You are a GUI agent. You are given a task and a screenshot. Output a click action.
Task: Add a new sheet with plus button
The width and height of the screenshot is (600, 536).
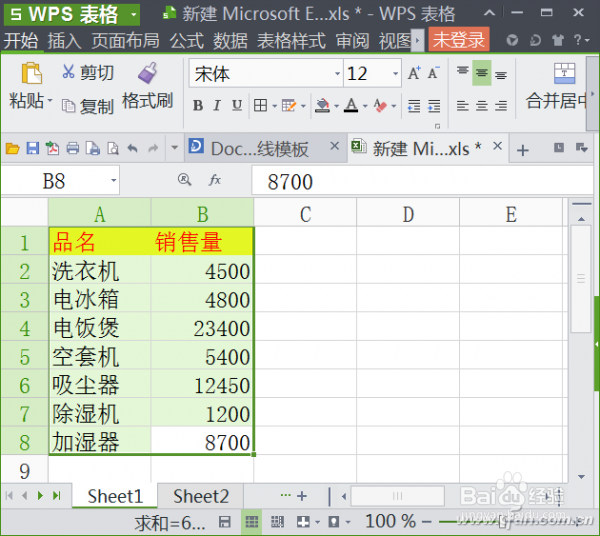[302, 496]
